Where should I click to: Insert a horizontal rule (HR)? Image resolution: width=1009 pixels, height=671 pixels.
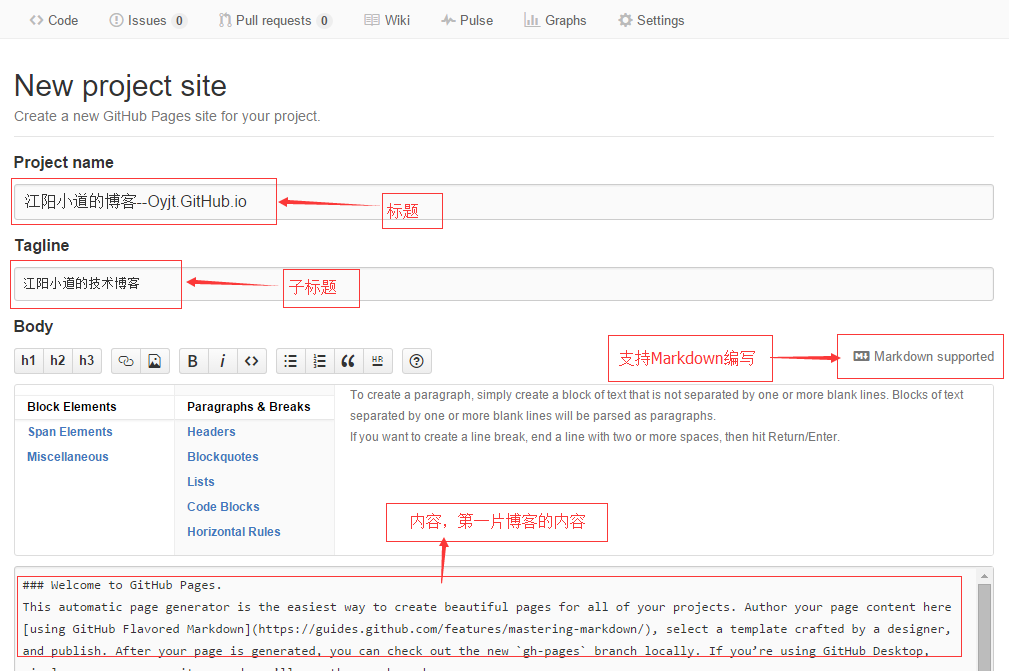(378, 361)
